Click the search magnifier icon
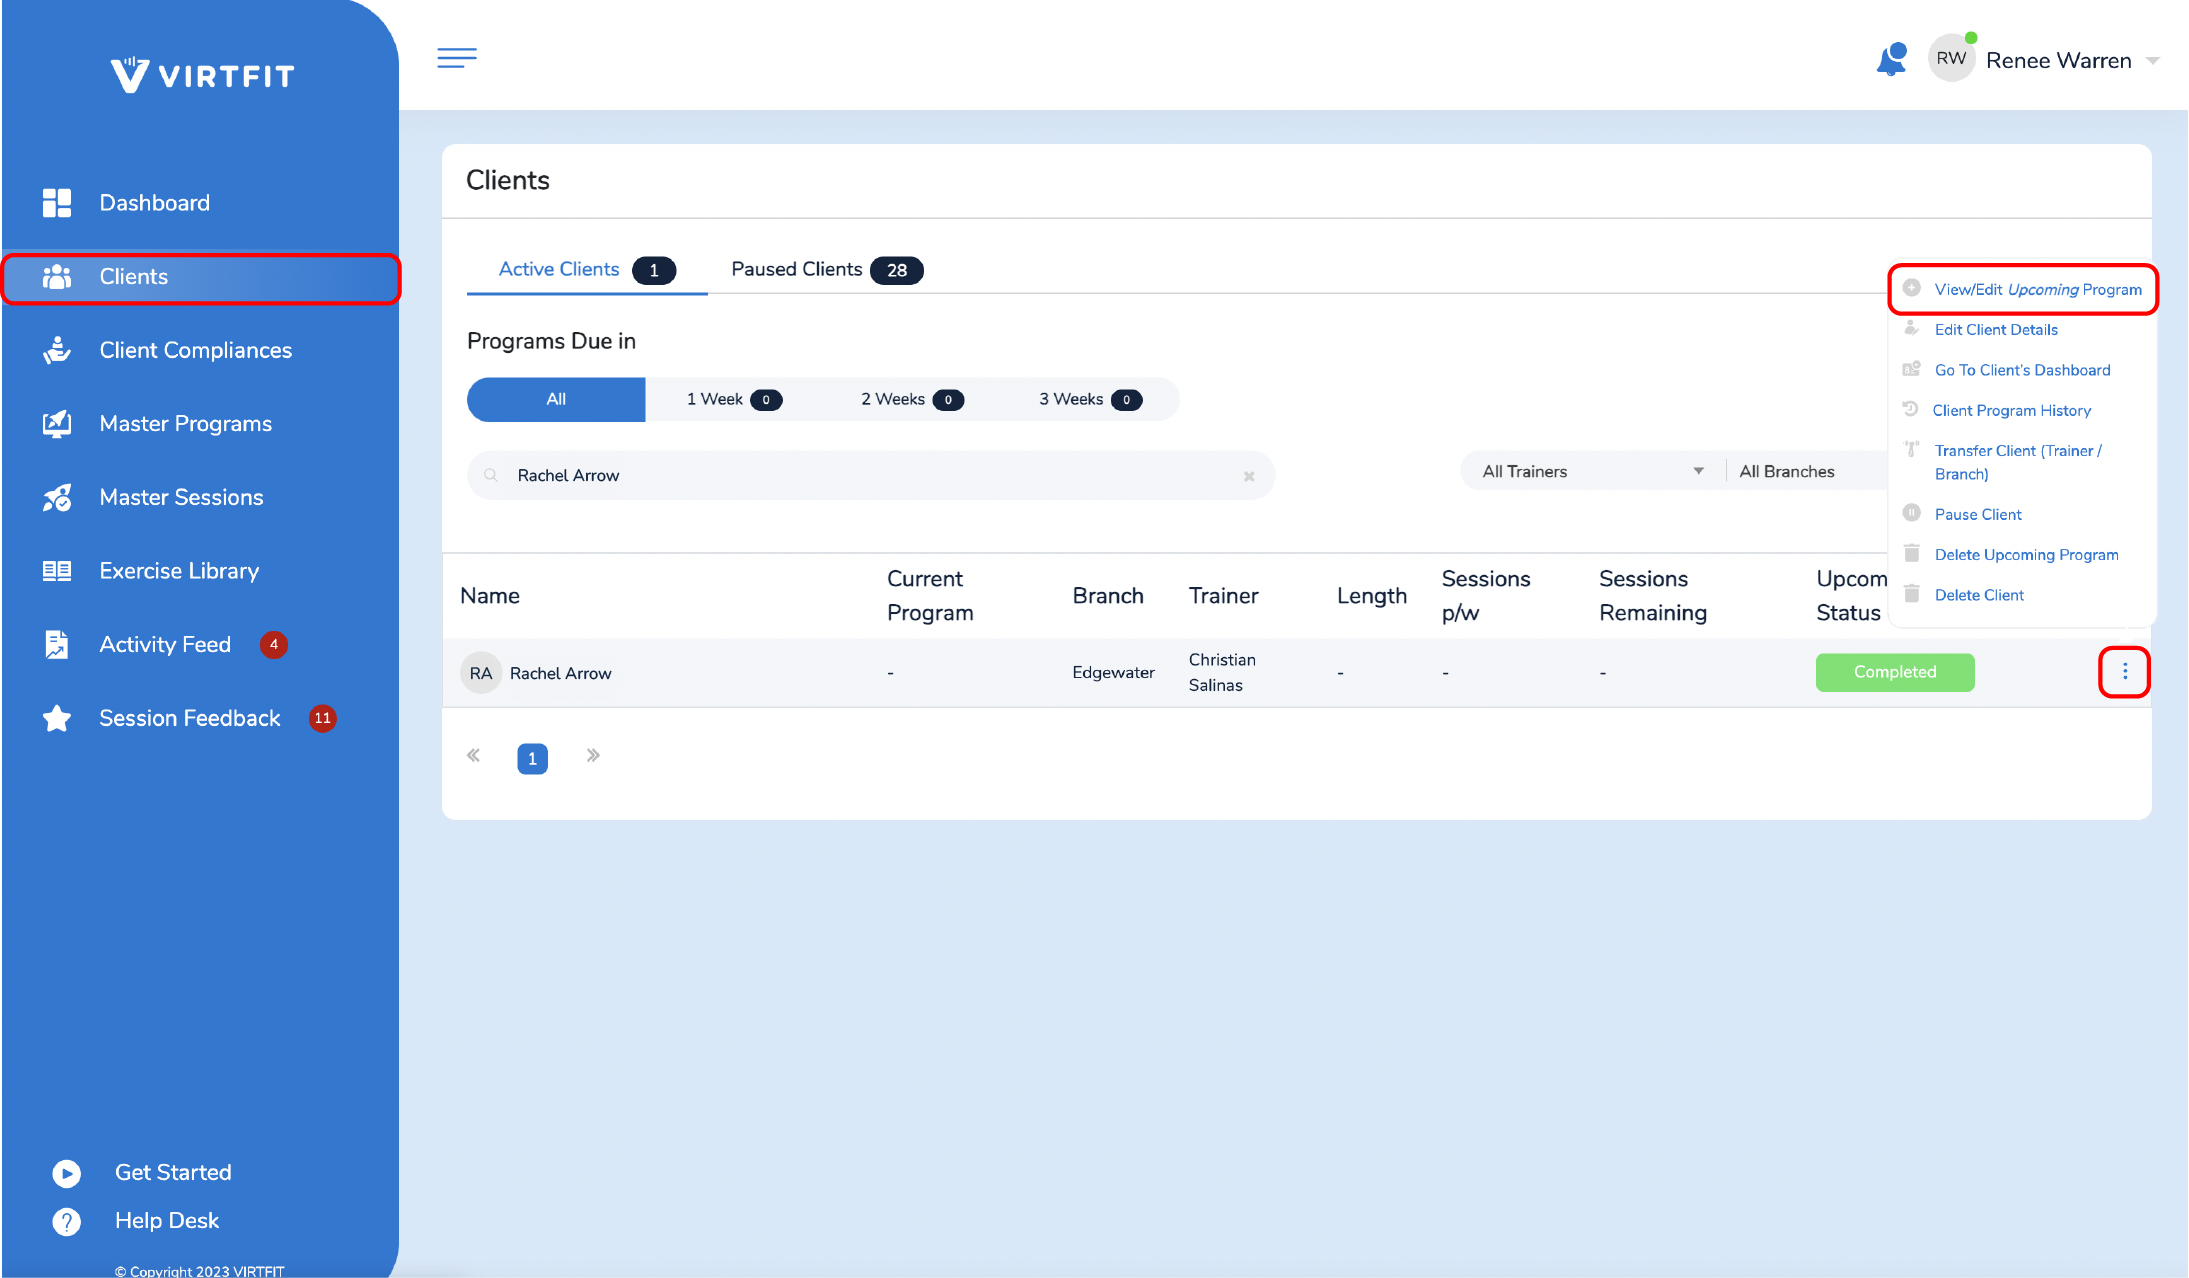Image resolution: width=2189 pixels, height=1278 pixels. click(491, 475)
